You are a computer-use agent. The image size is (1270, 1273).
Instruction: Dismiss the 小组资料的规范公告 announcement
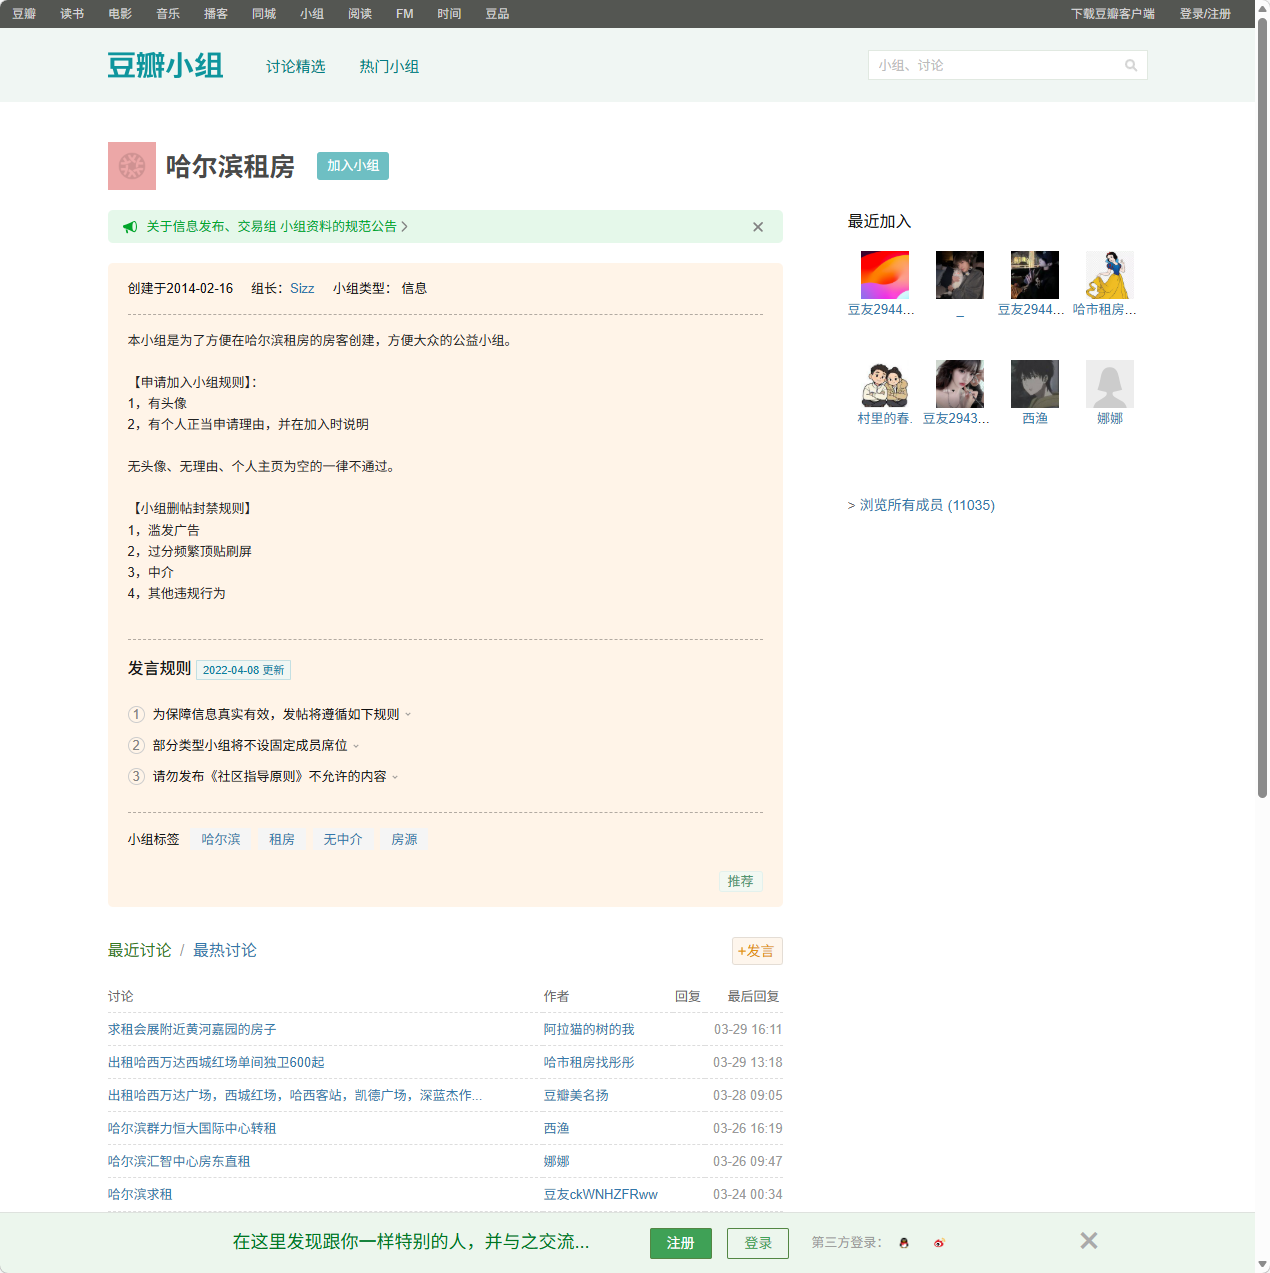[x=757, y=227]
